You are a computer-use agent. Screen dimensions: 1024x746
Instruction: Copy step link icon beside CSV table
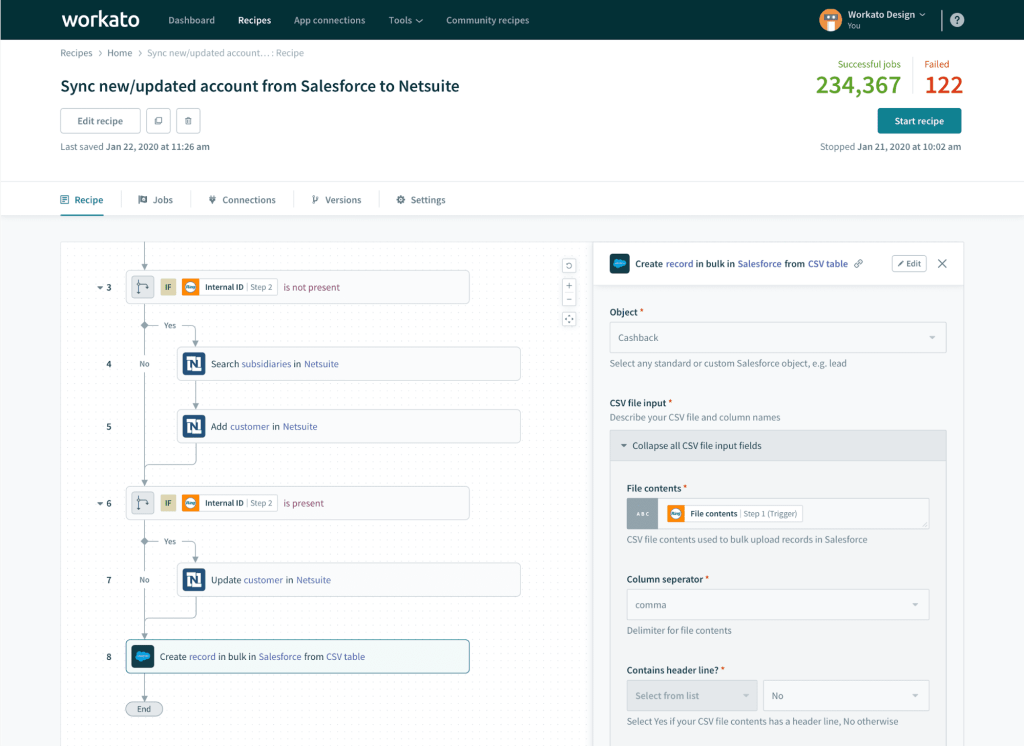859,264
